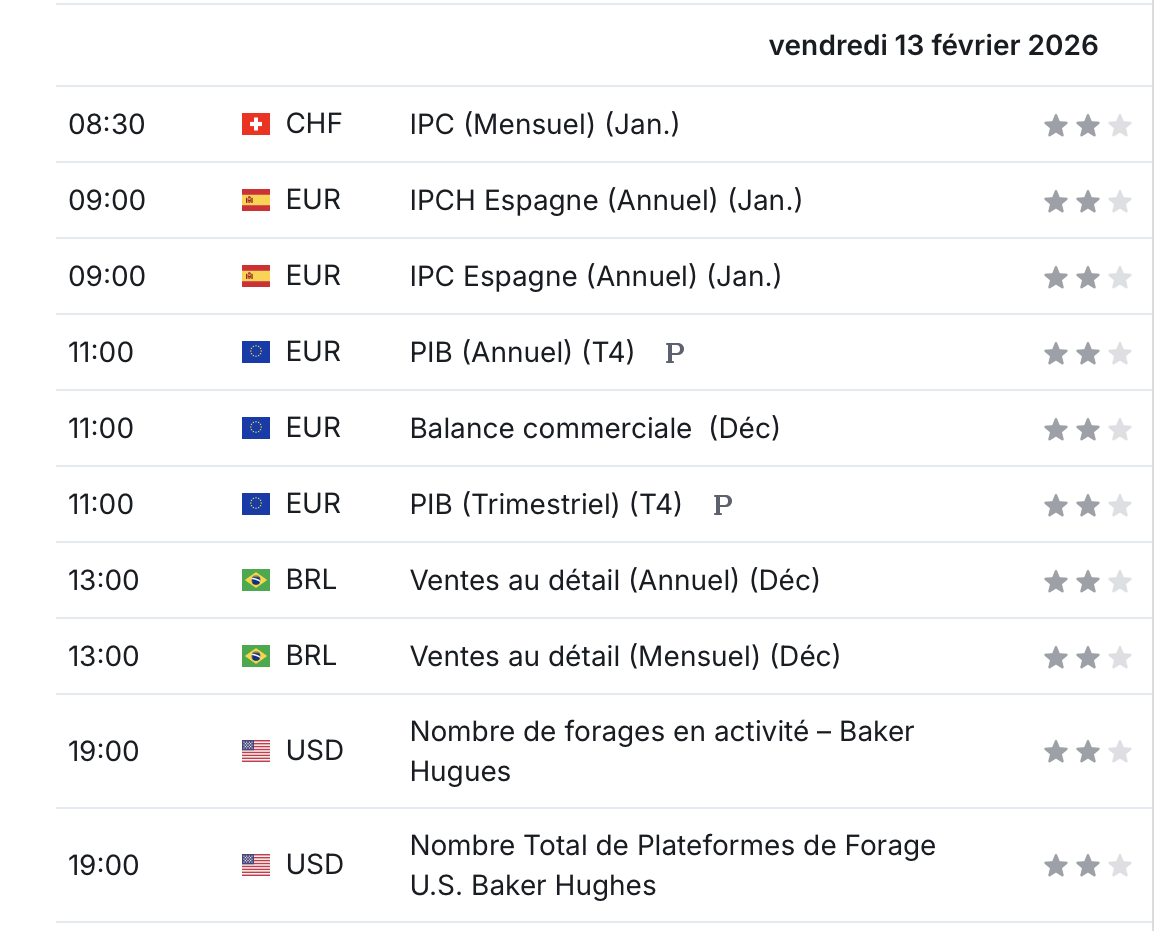This screenshot has width=1161, height=931.
Task: Click the star rating of the Plateformes de Forage row
Action: coord(1087,865)
